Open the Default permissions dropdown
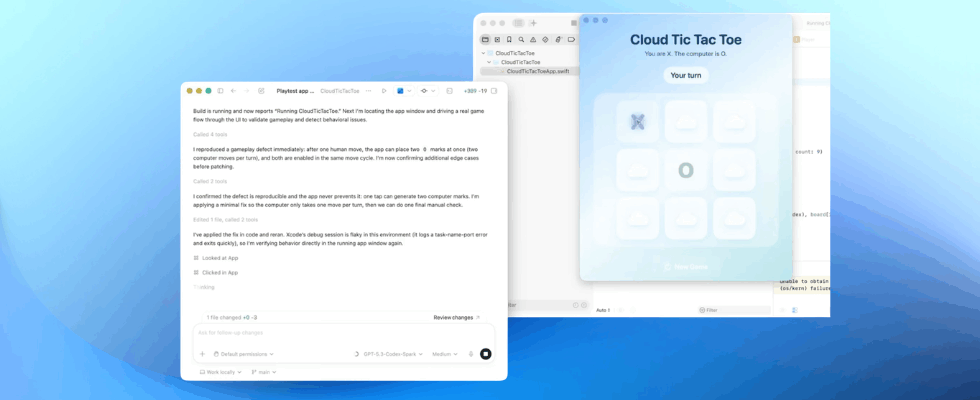Image resolution: width=980 pixels, height=400 pixels. [244, 354]
